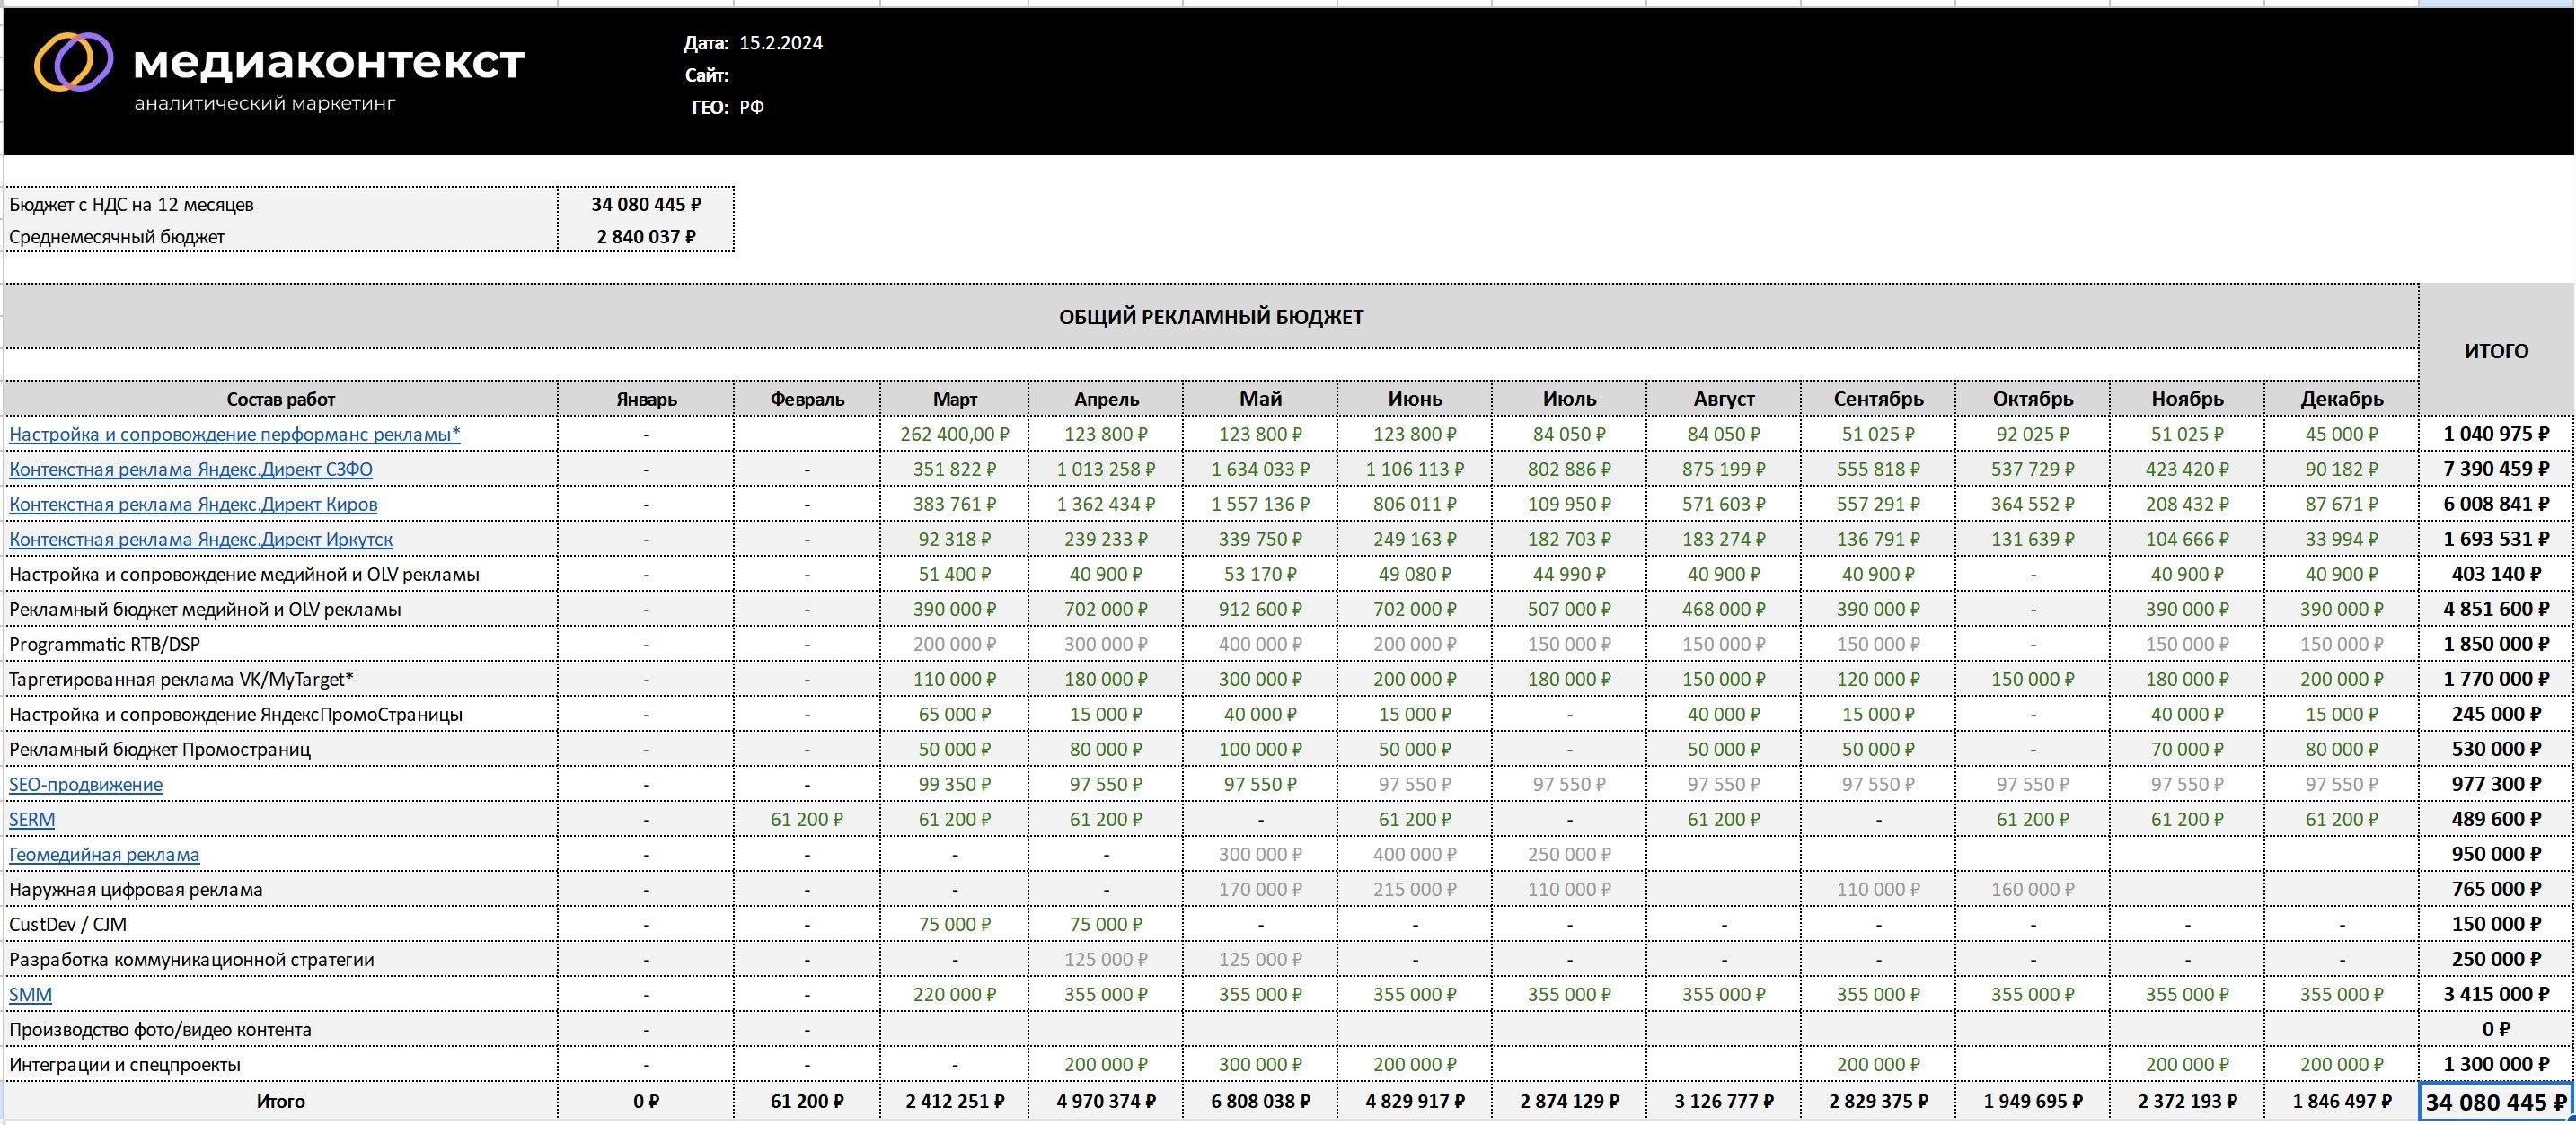This screenshot has height=1125, width=2576.
Task: Follow the SEO-продвижение link
Action: (x=85, y=784)
